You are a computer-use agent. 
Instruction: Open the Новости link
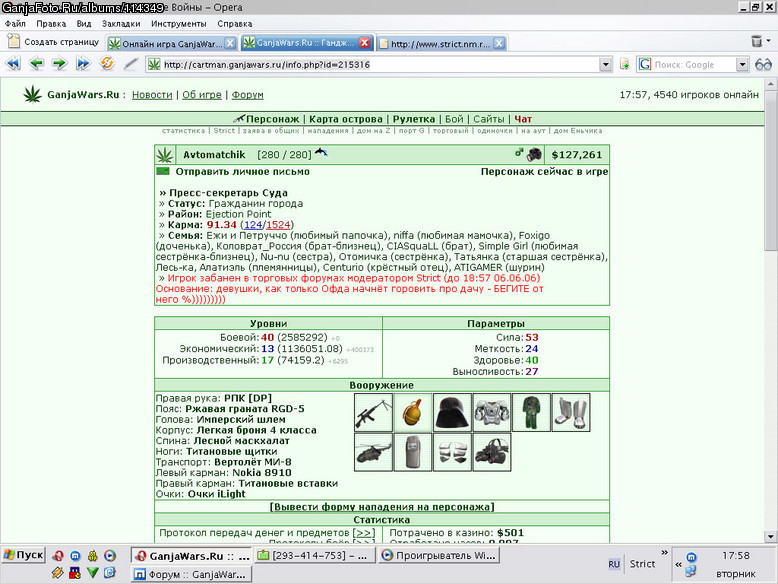pos(152,95)
